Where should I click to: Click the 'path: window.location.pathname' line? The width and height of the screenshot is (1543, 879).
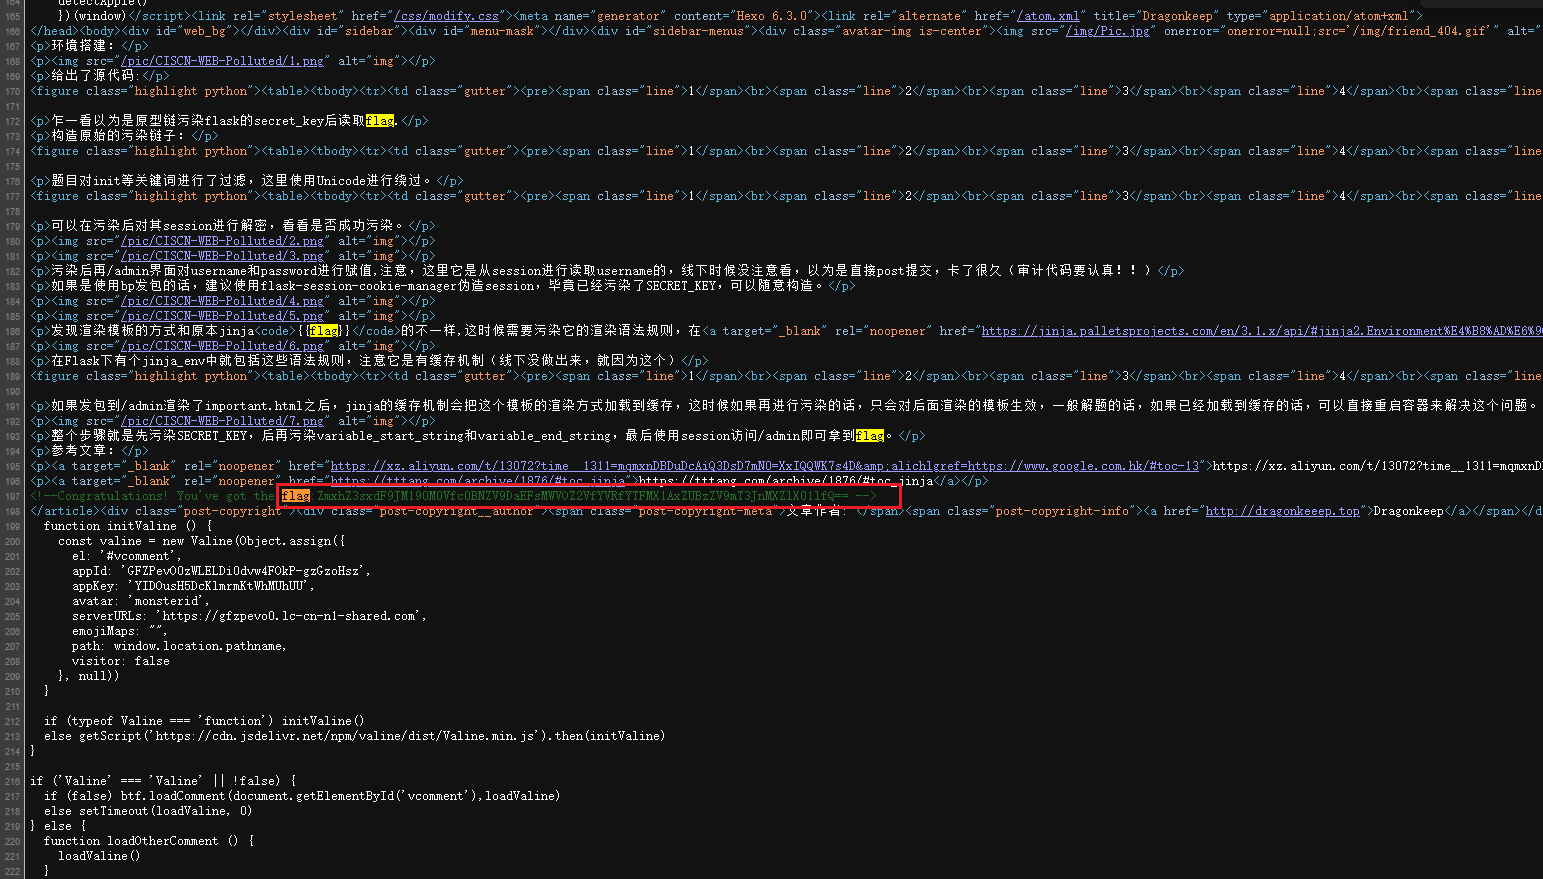pyautogui.click(x=180, y=646)
